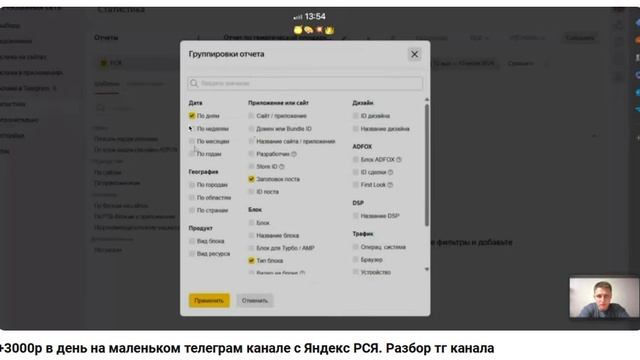Close the Группировки отчета dialog
This screenshot has height=360, width=640.
pos(414,54)
